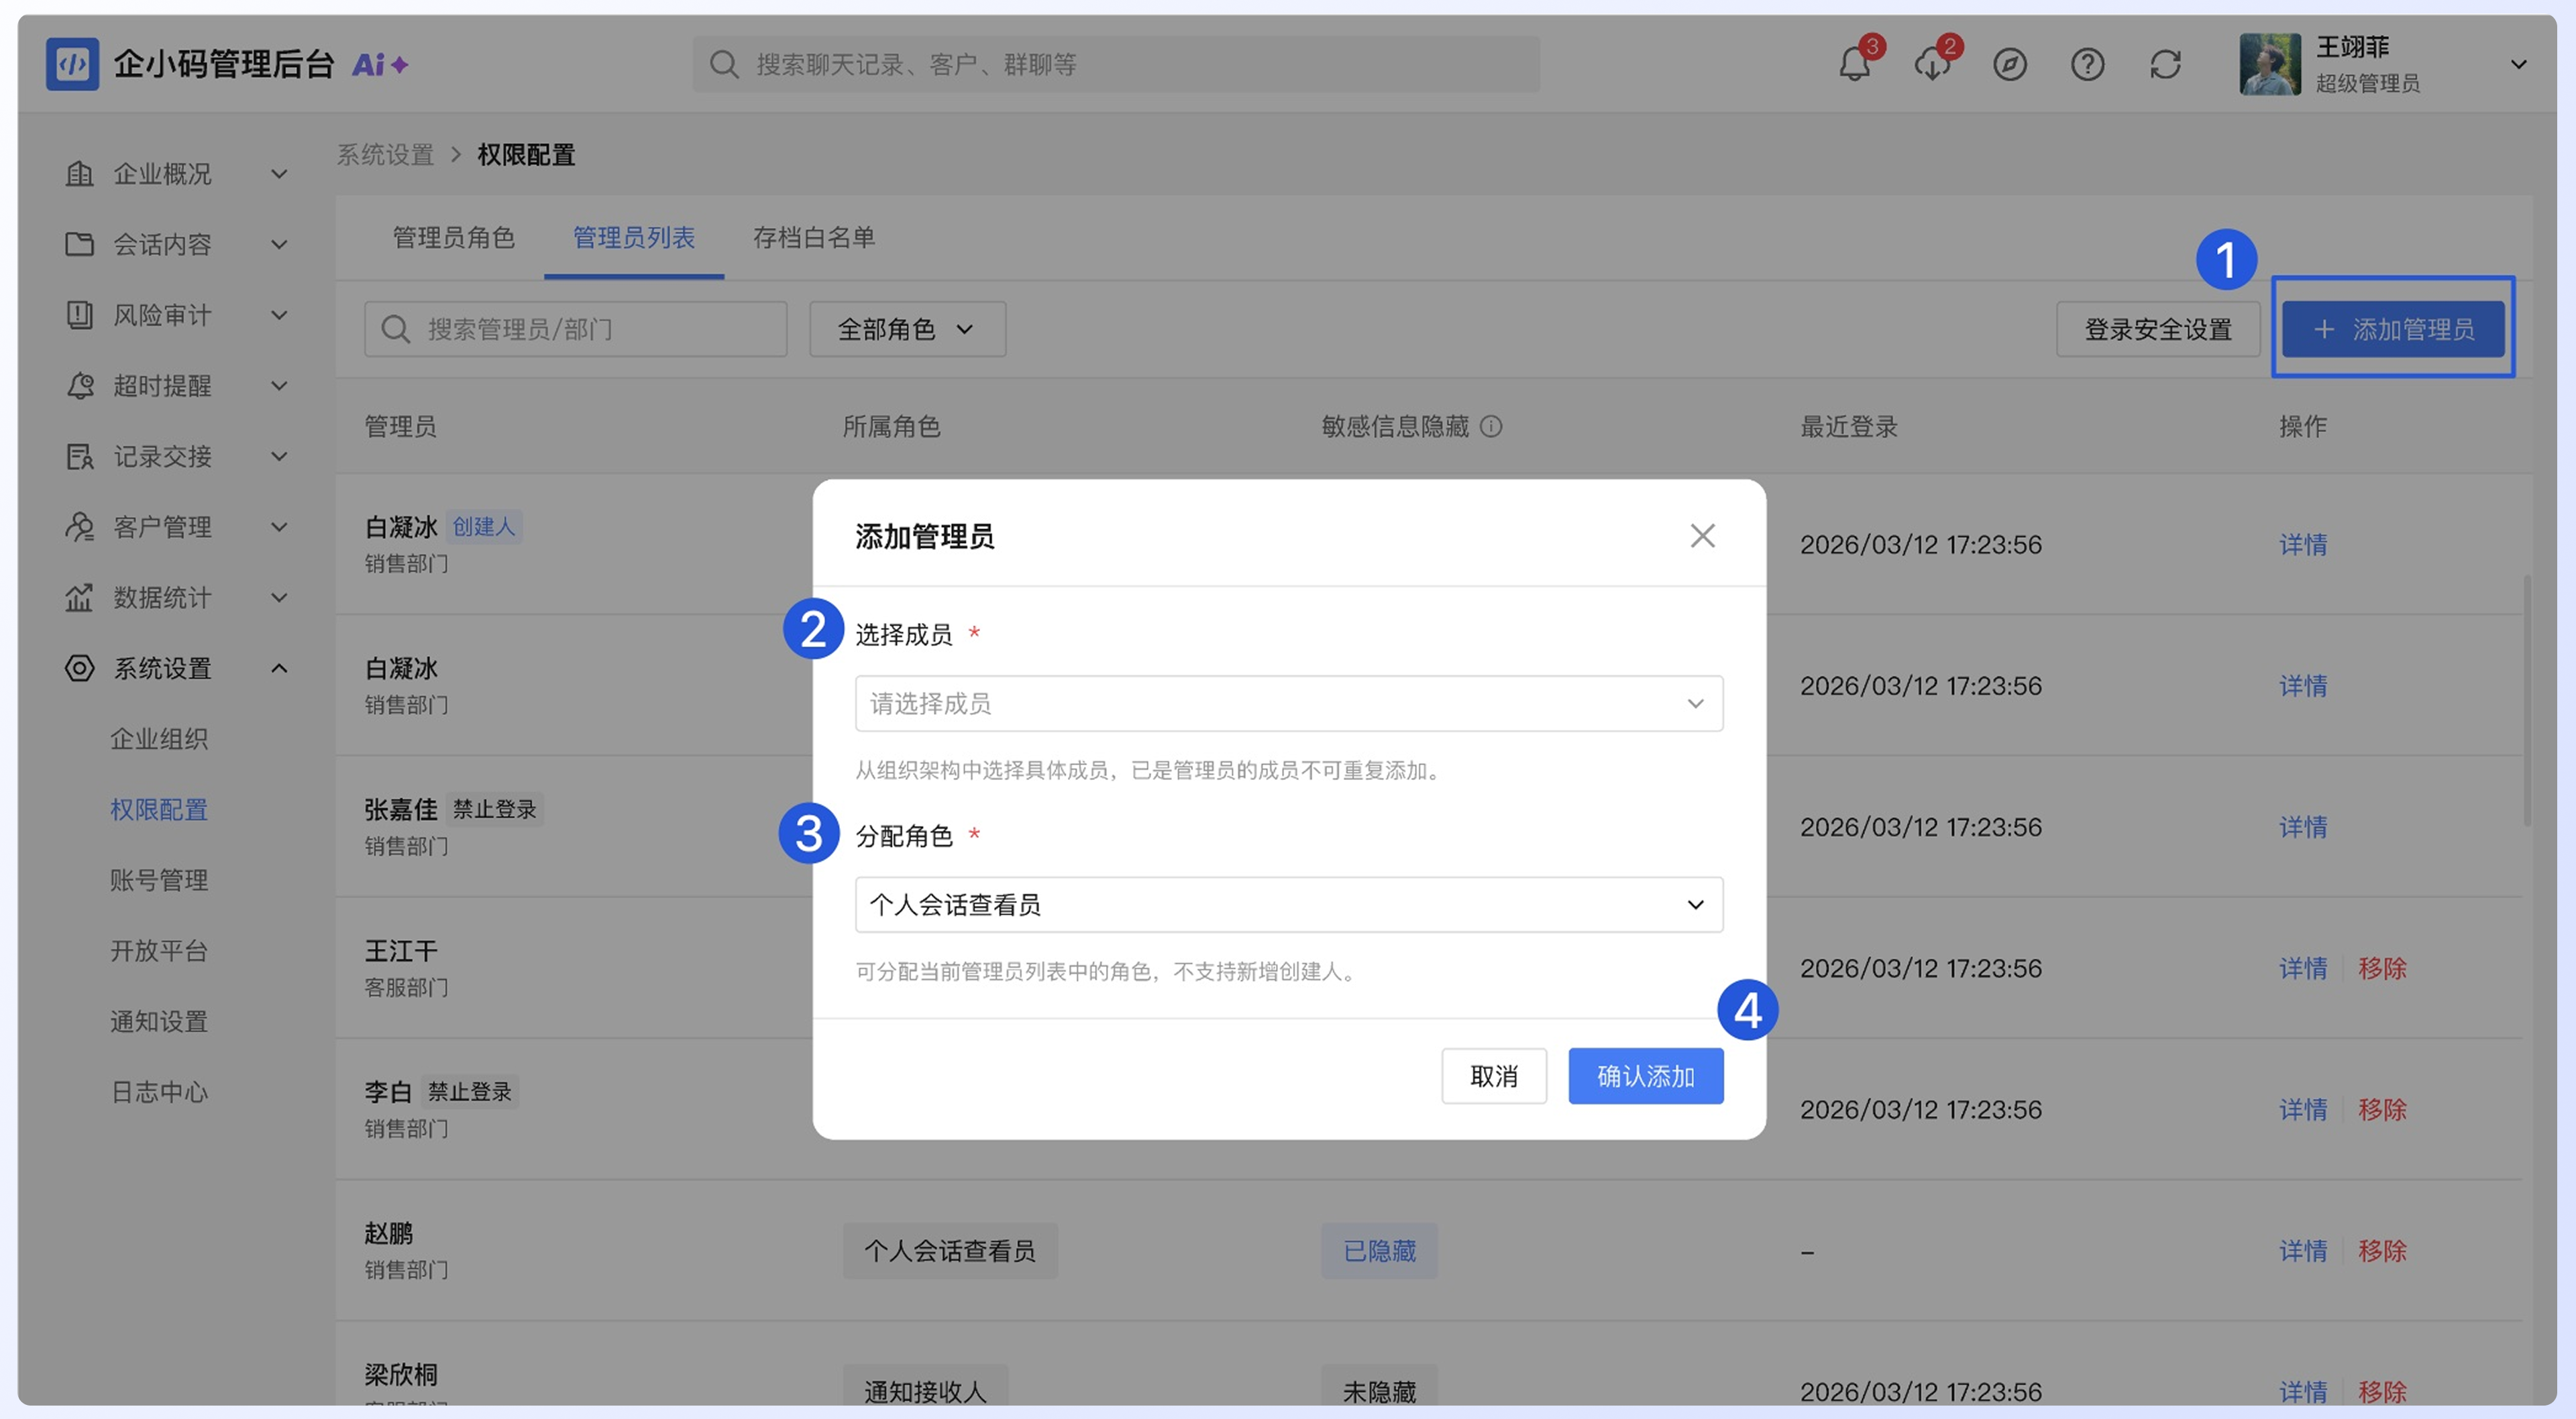The width and height of the screenshot is (2576, 1419).
Task: Open the 全部角色 filter dropdown
Action: [907, 329]
